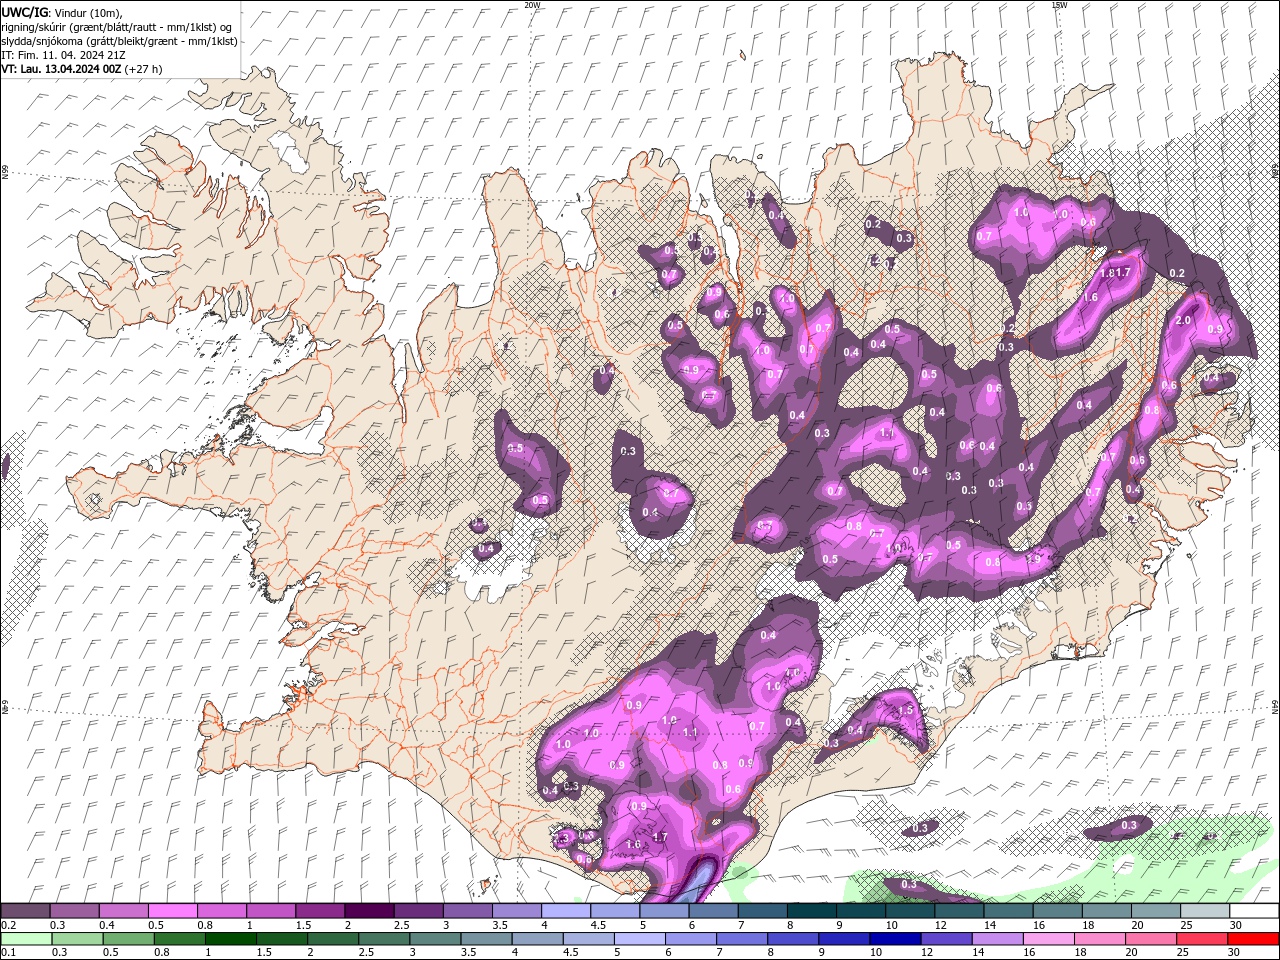Pick the top legend swatch labeled 4

[x=566, y=910]
